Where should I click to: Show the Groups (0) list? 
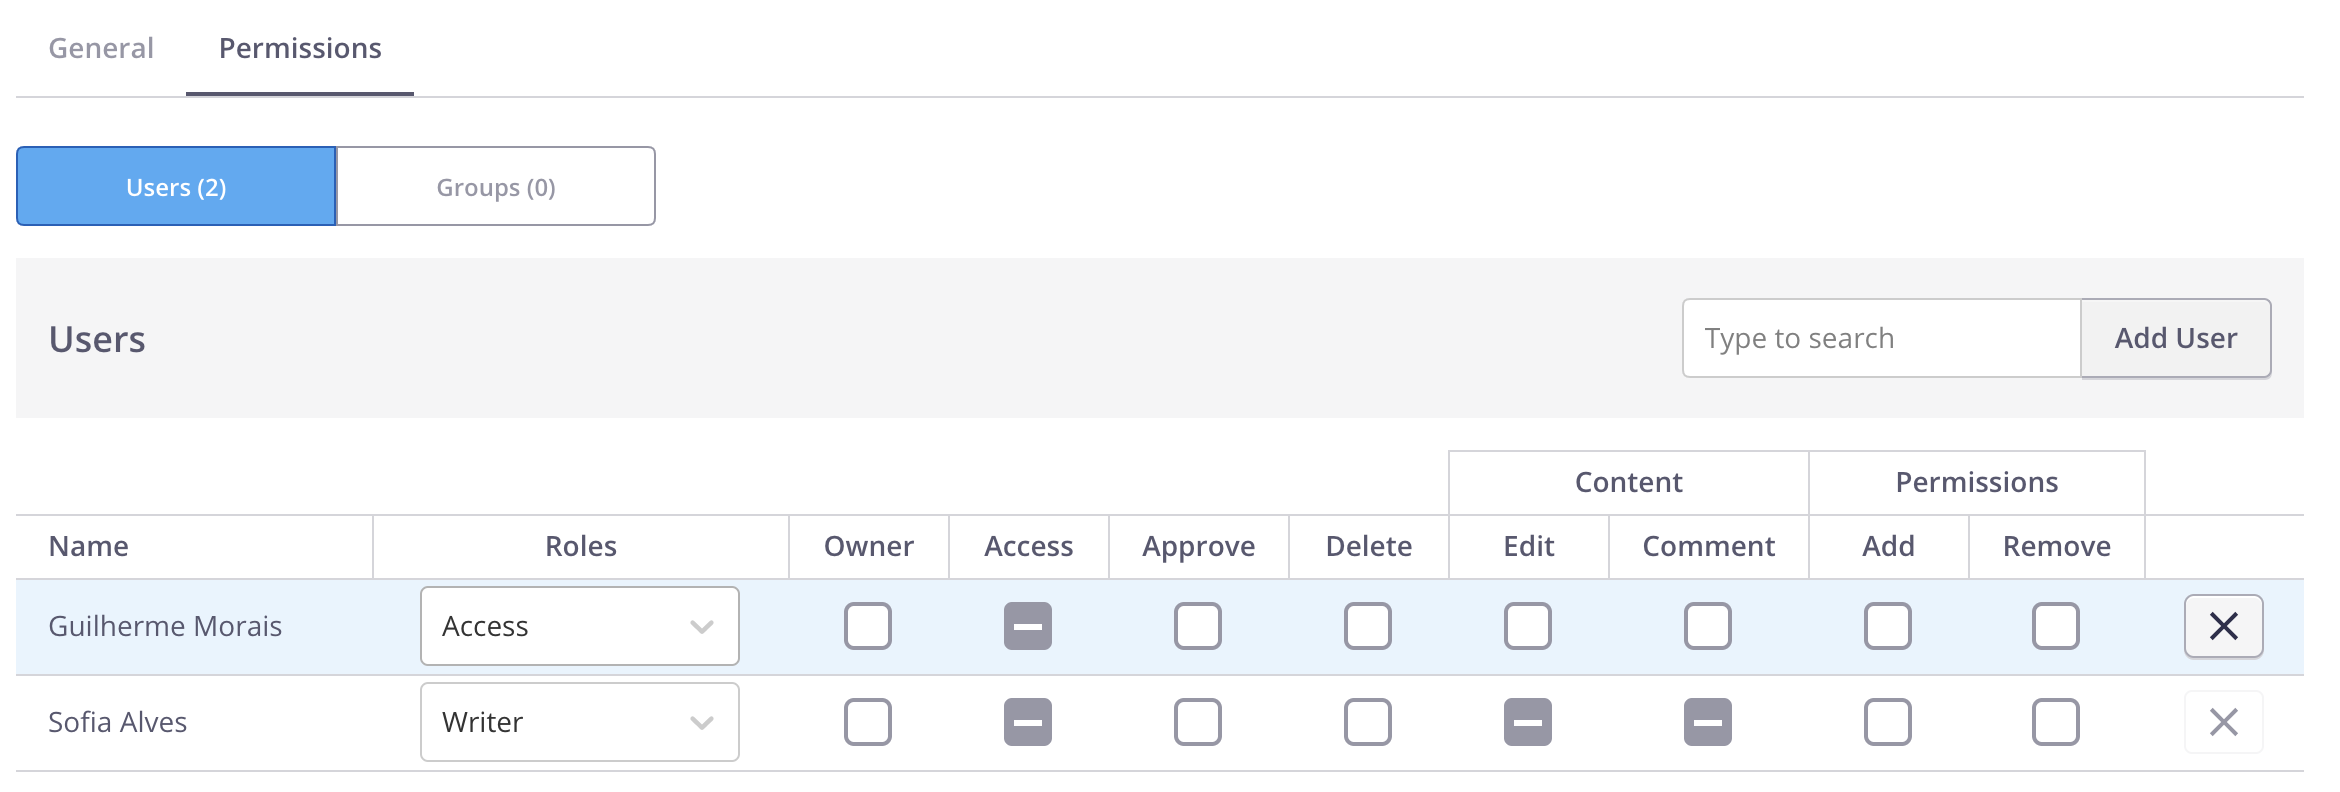[496, 186]
